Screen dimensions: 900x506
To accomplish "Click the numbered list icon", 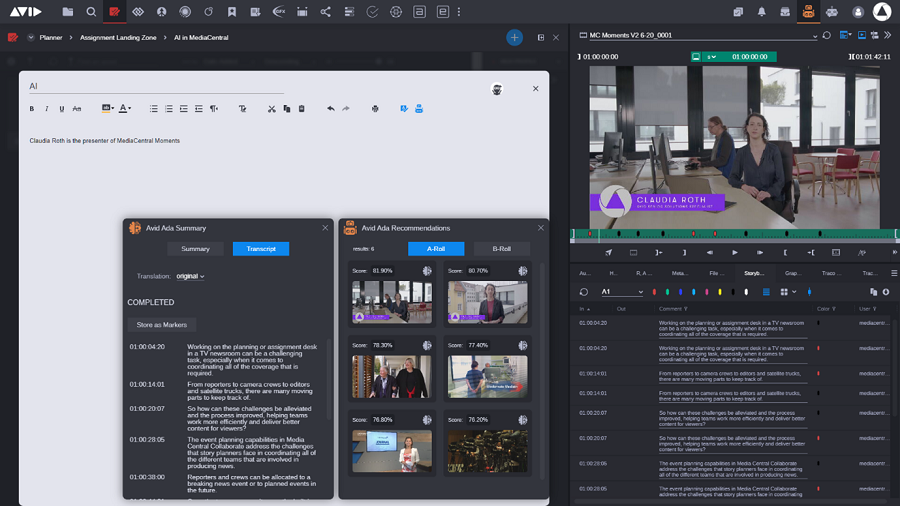I will coord(169,108).
